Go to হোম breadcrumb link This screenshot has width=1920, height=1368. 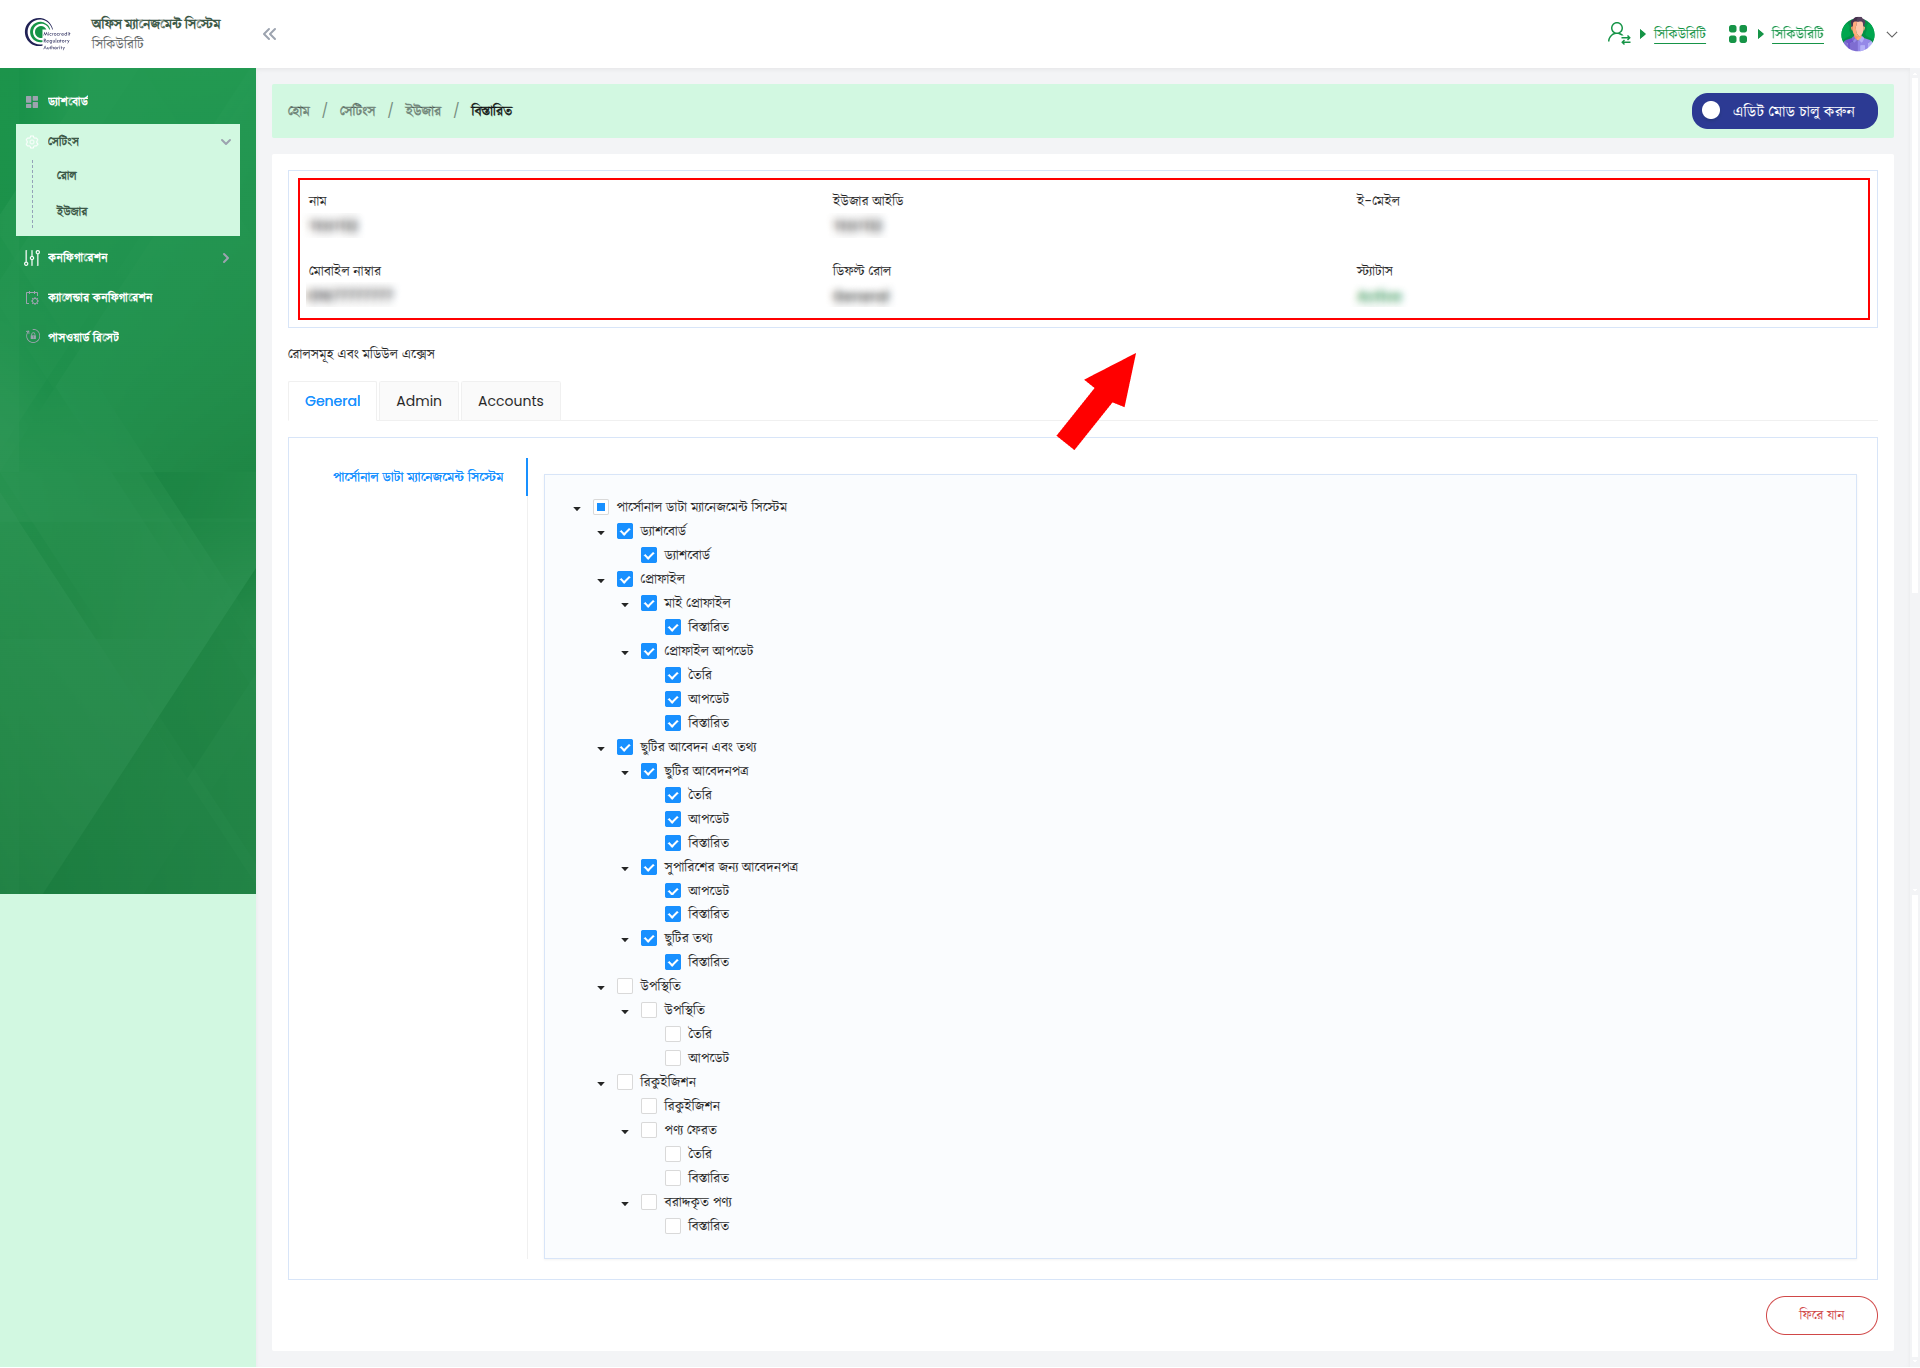pyautogui.click(x=299, y=111)
